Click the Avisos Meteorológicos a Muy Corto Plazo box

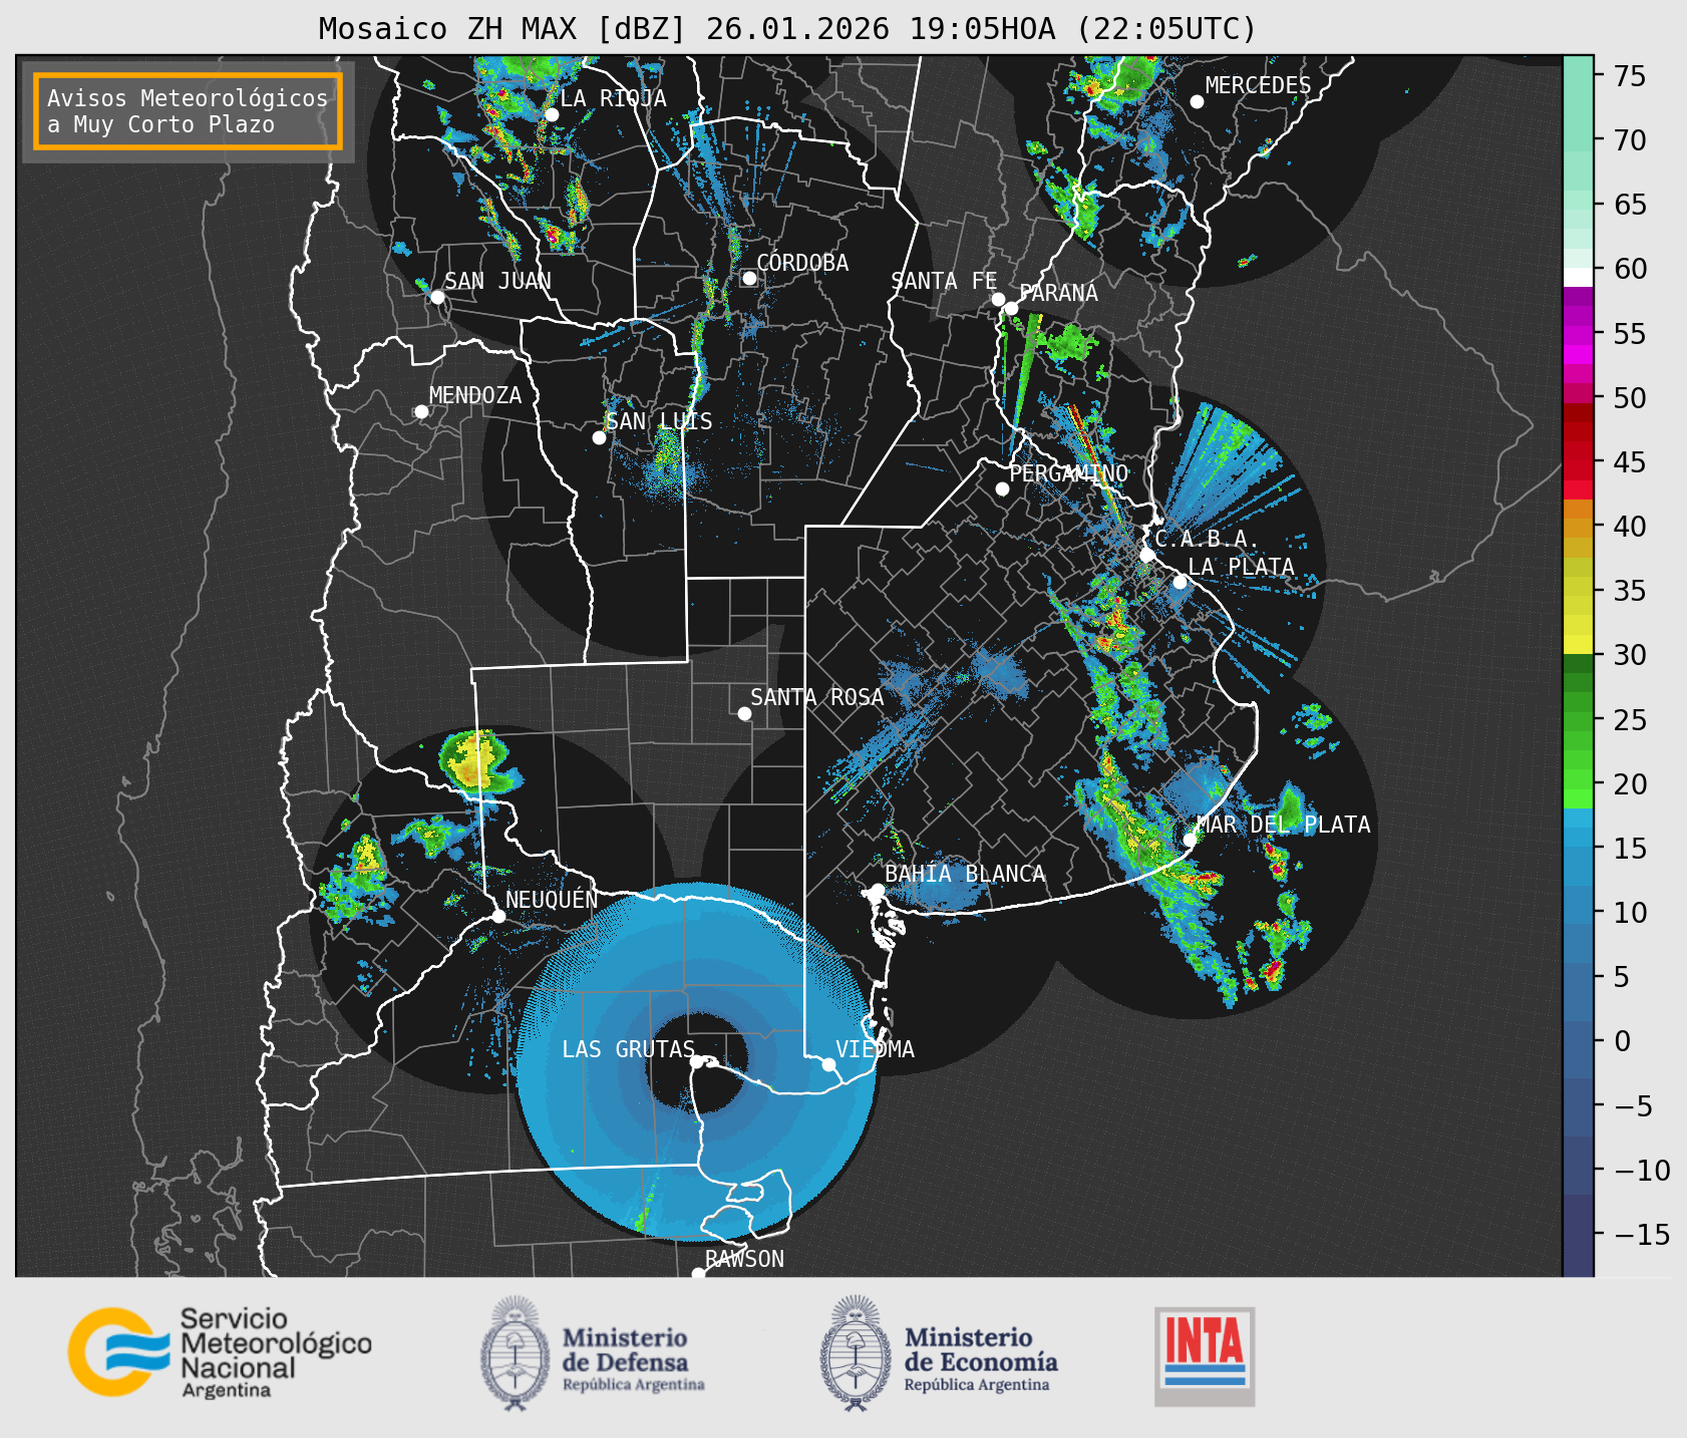coord(188,111)
